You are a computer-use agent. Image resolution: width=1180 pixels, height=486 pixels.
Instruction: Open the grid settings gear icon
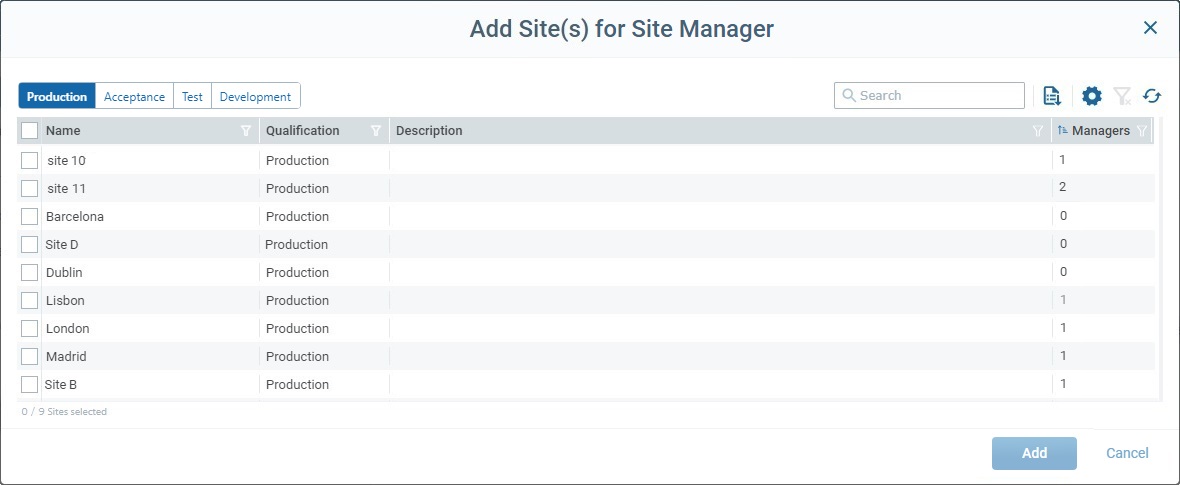(x=1092, y=96)
